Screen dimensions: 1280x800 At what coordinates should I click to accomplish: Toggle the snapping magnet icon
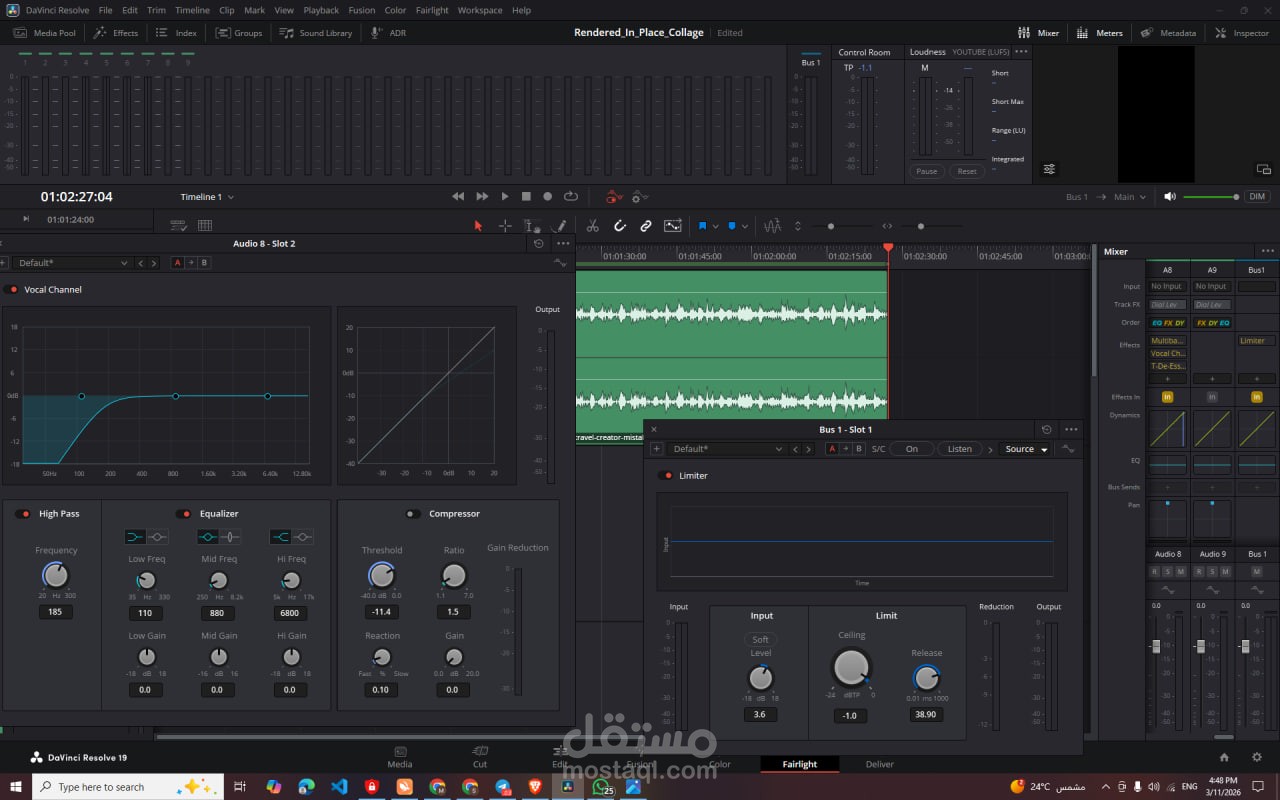619,226
